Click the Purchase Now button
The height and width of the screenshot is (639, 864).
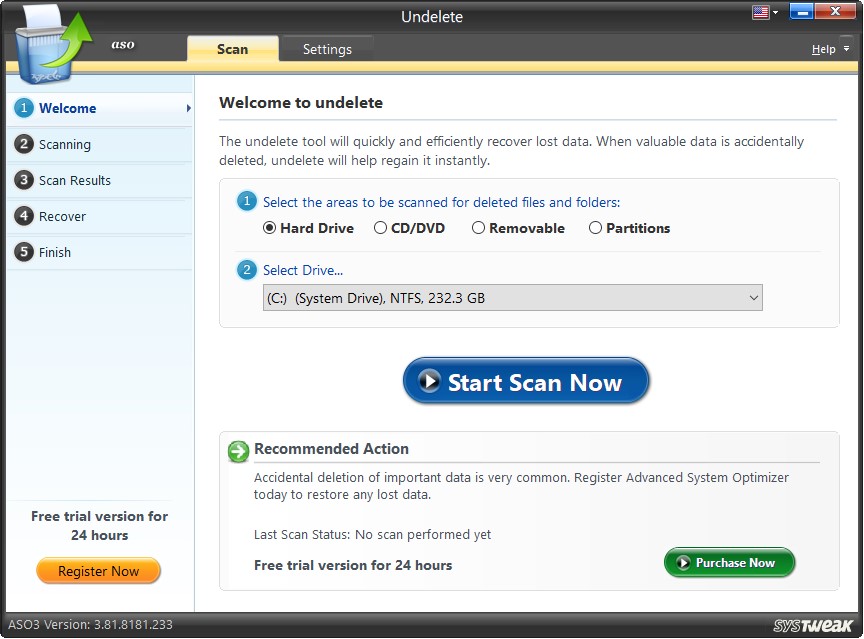pos(729,562)
